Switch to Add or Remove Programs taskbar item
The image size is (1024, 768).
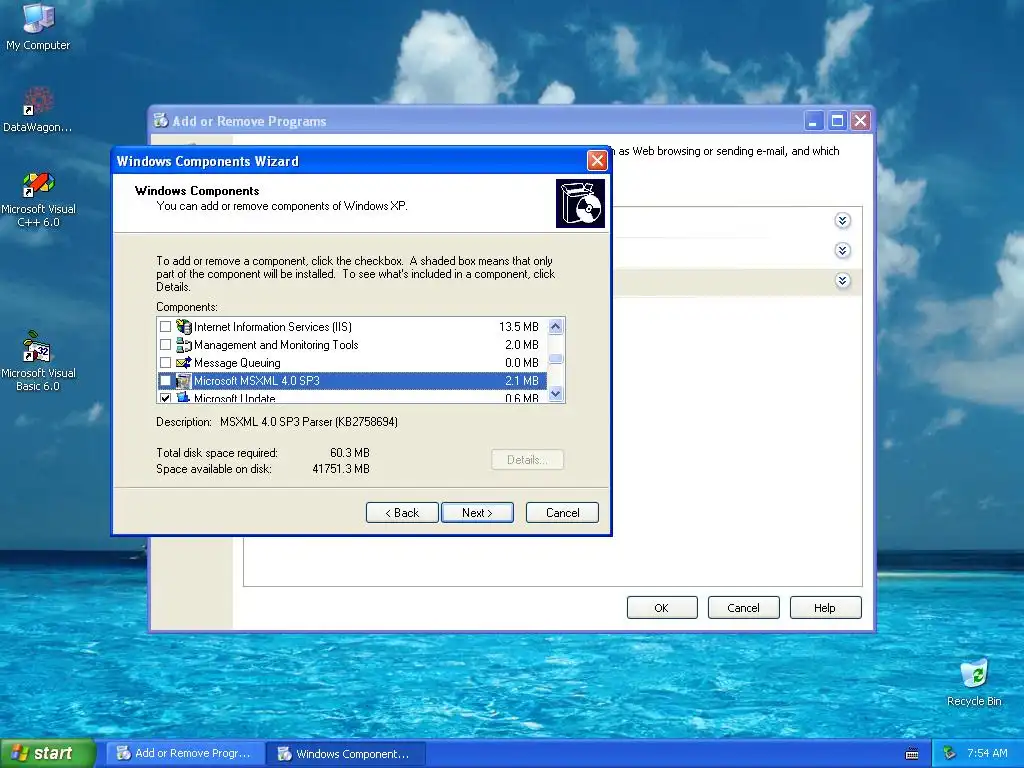185,754
